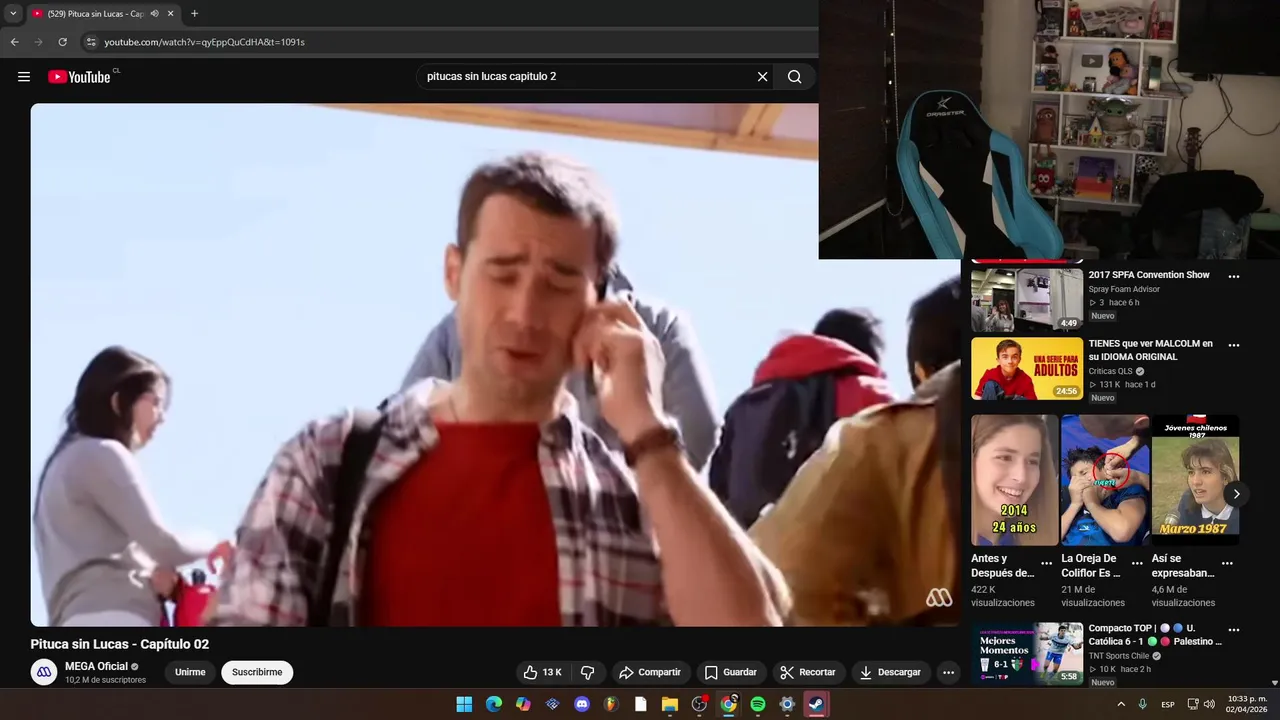Image resolution: width=1280 pixels, height=720 pixels.
Task: Open options for Antes y Después short
Action: 1046,563
